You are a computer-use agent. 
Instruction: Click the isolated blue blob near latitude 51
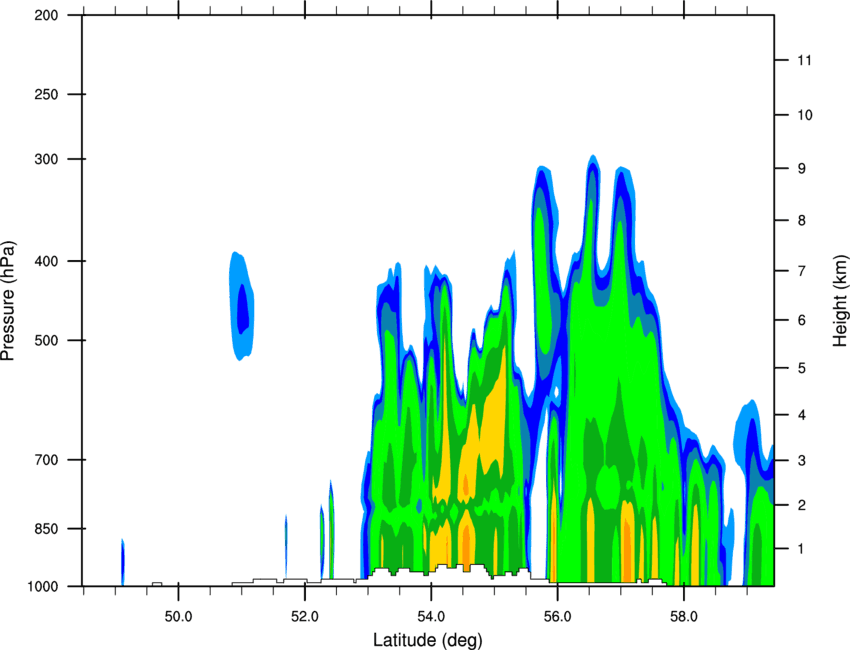pyautogui.click(x=241, y=306)
